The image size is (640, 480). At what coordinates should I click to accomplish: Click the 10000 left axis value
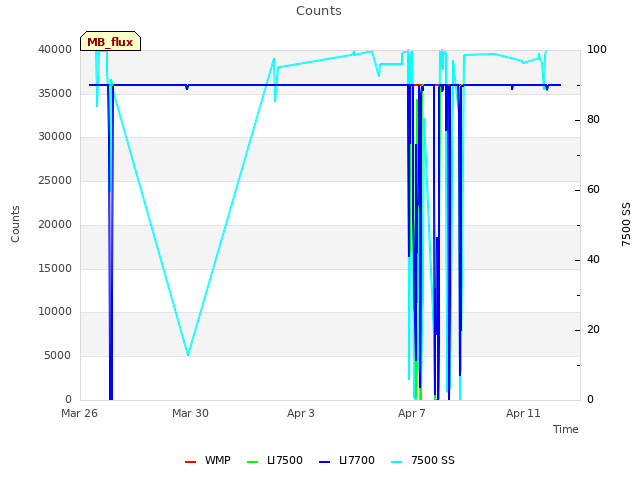click(55, 312)
